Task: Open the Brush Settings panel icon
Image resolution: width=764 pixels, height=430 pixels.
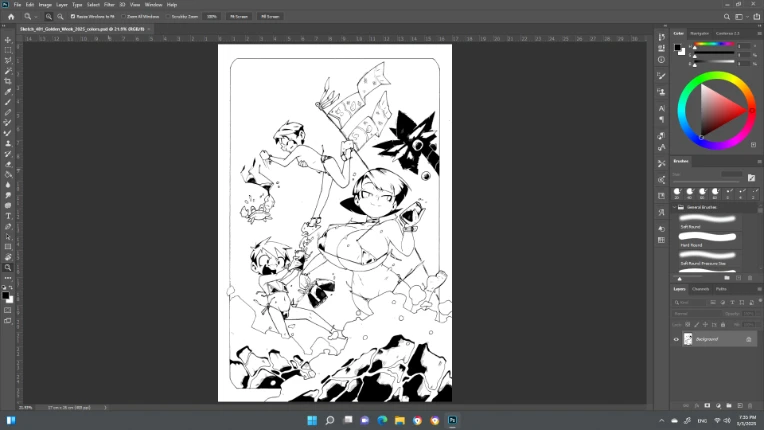Action: (661, 75)
